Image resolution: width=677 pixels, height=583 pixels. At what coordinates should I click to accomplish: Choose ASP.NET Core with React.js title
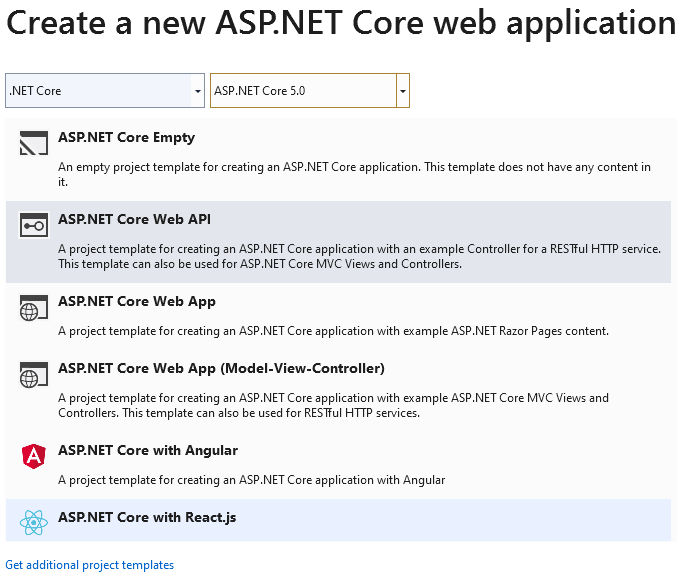[x=147, y=517]
